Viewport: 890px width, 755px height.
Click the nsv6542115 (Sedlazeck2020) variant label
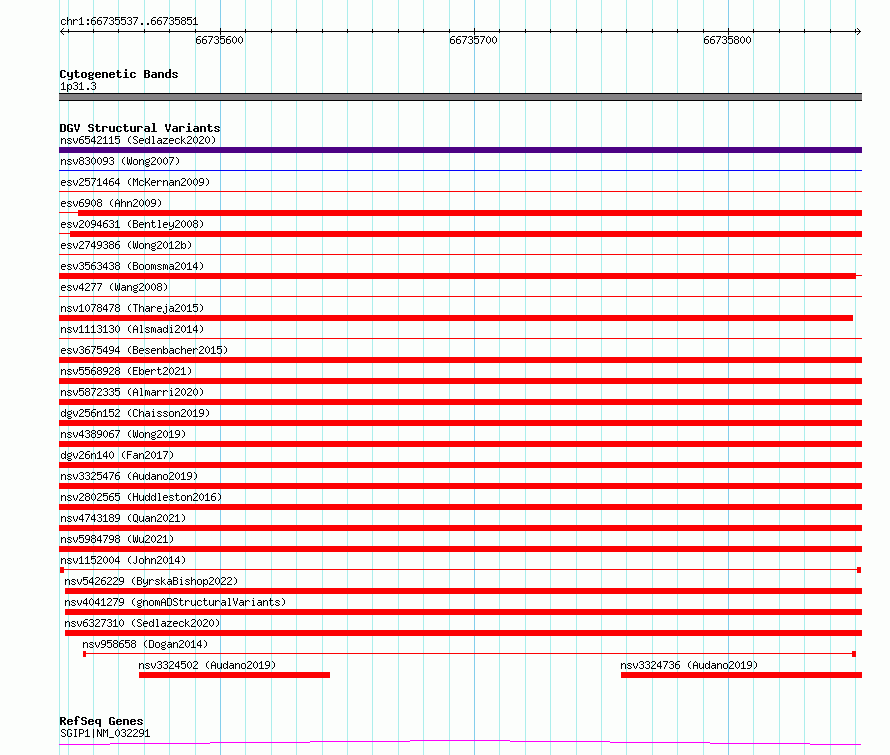[138, 140]
